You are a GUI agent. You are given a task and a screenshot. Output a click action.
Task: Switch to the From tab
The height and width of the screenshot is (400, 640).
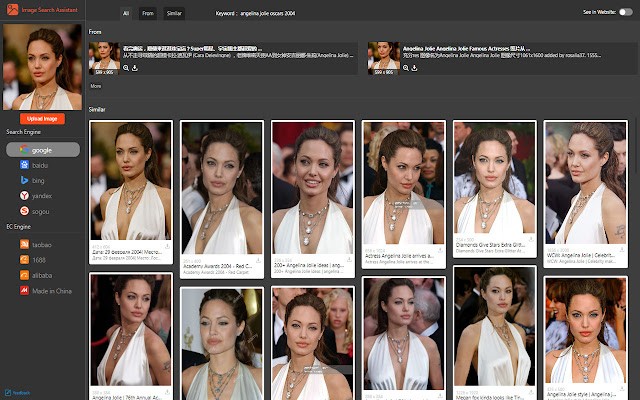click(x=148, y=13)
